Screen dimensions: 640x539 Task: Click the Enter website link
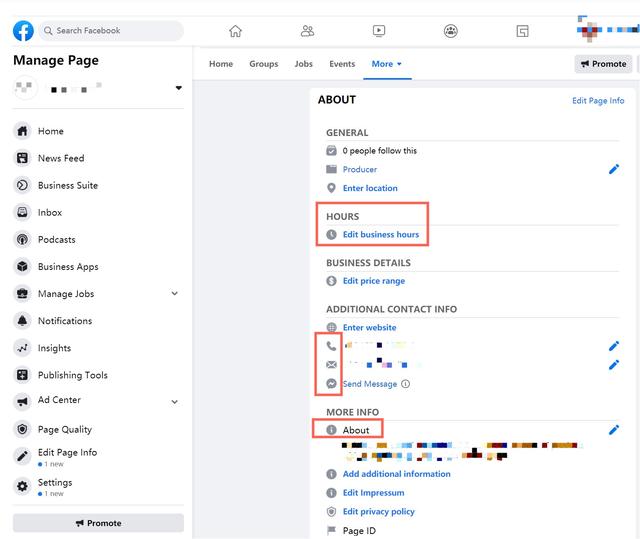point(369,328)
